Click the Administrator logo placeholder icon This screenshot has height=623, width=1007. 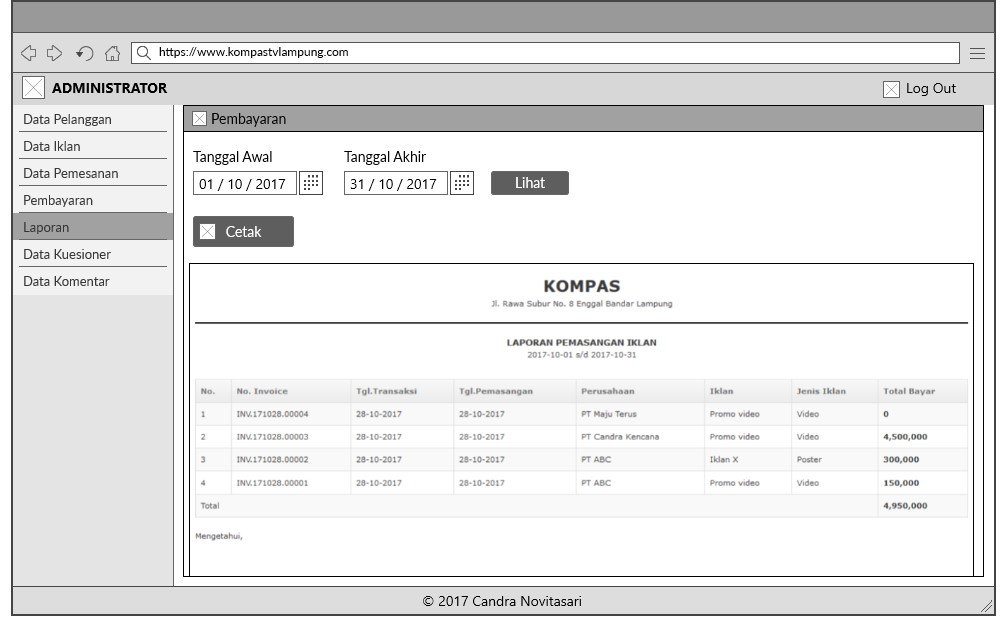click(x=33, y=88)
